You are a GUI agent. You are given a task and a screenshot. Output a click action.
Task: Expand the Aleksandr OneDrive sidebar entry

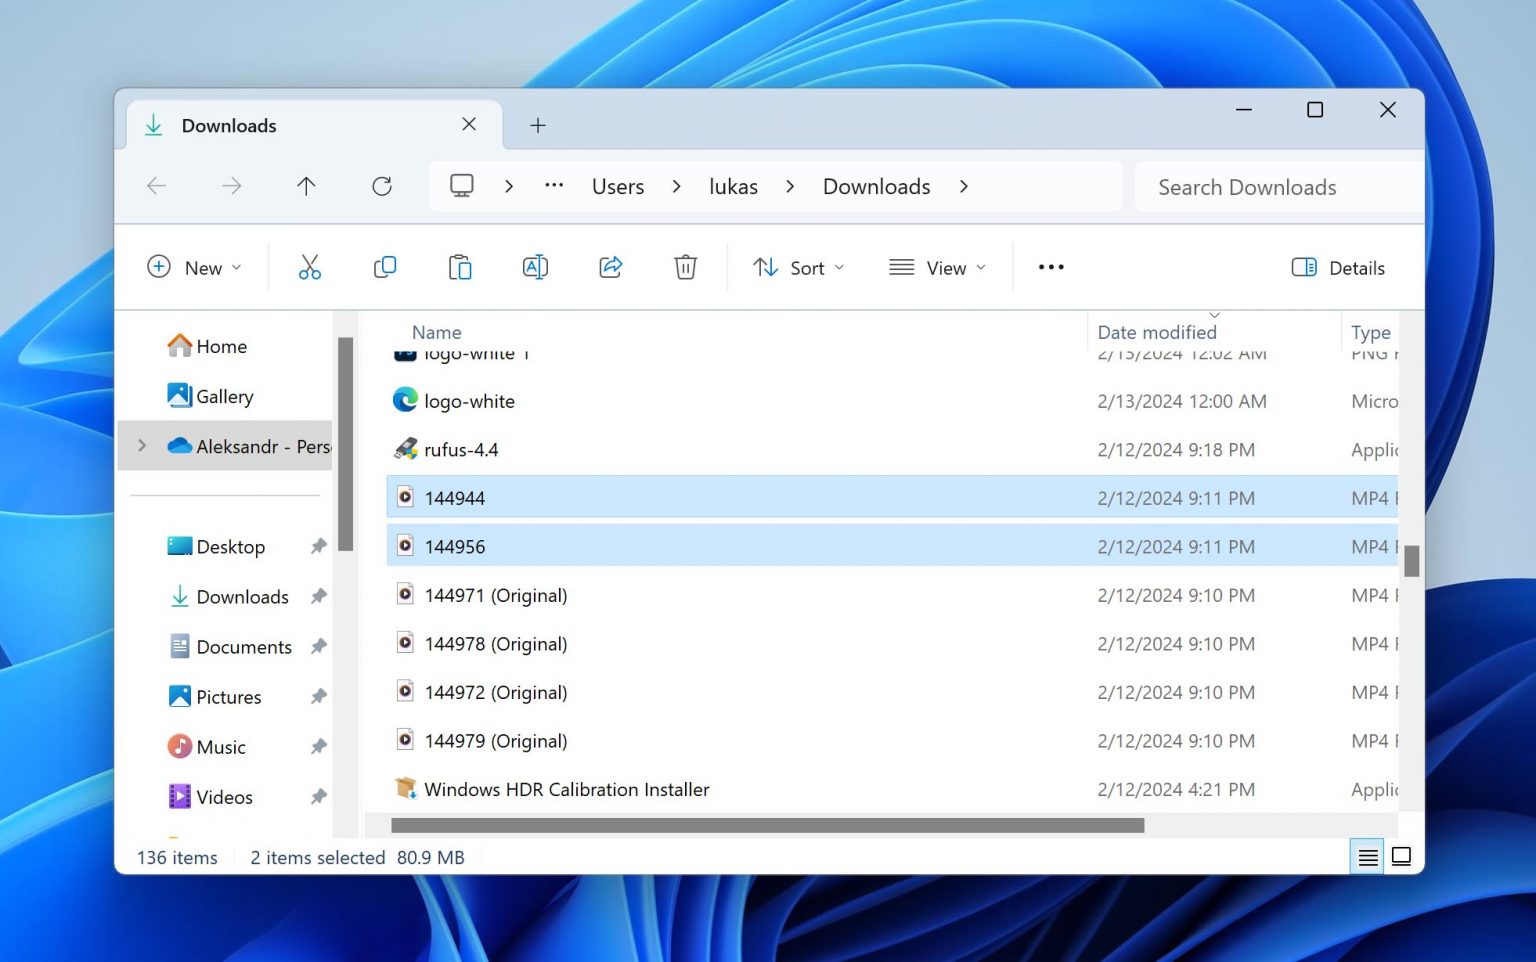142,446
